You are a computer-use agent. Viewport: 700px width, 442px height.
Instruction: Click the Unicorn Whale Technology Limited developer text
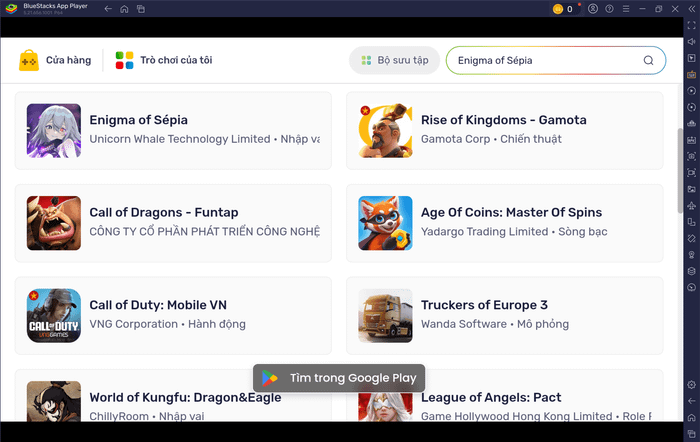point(180,139)
